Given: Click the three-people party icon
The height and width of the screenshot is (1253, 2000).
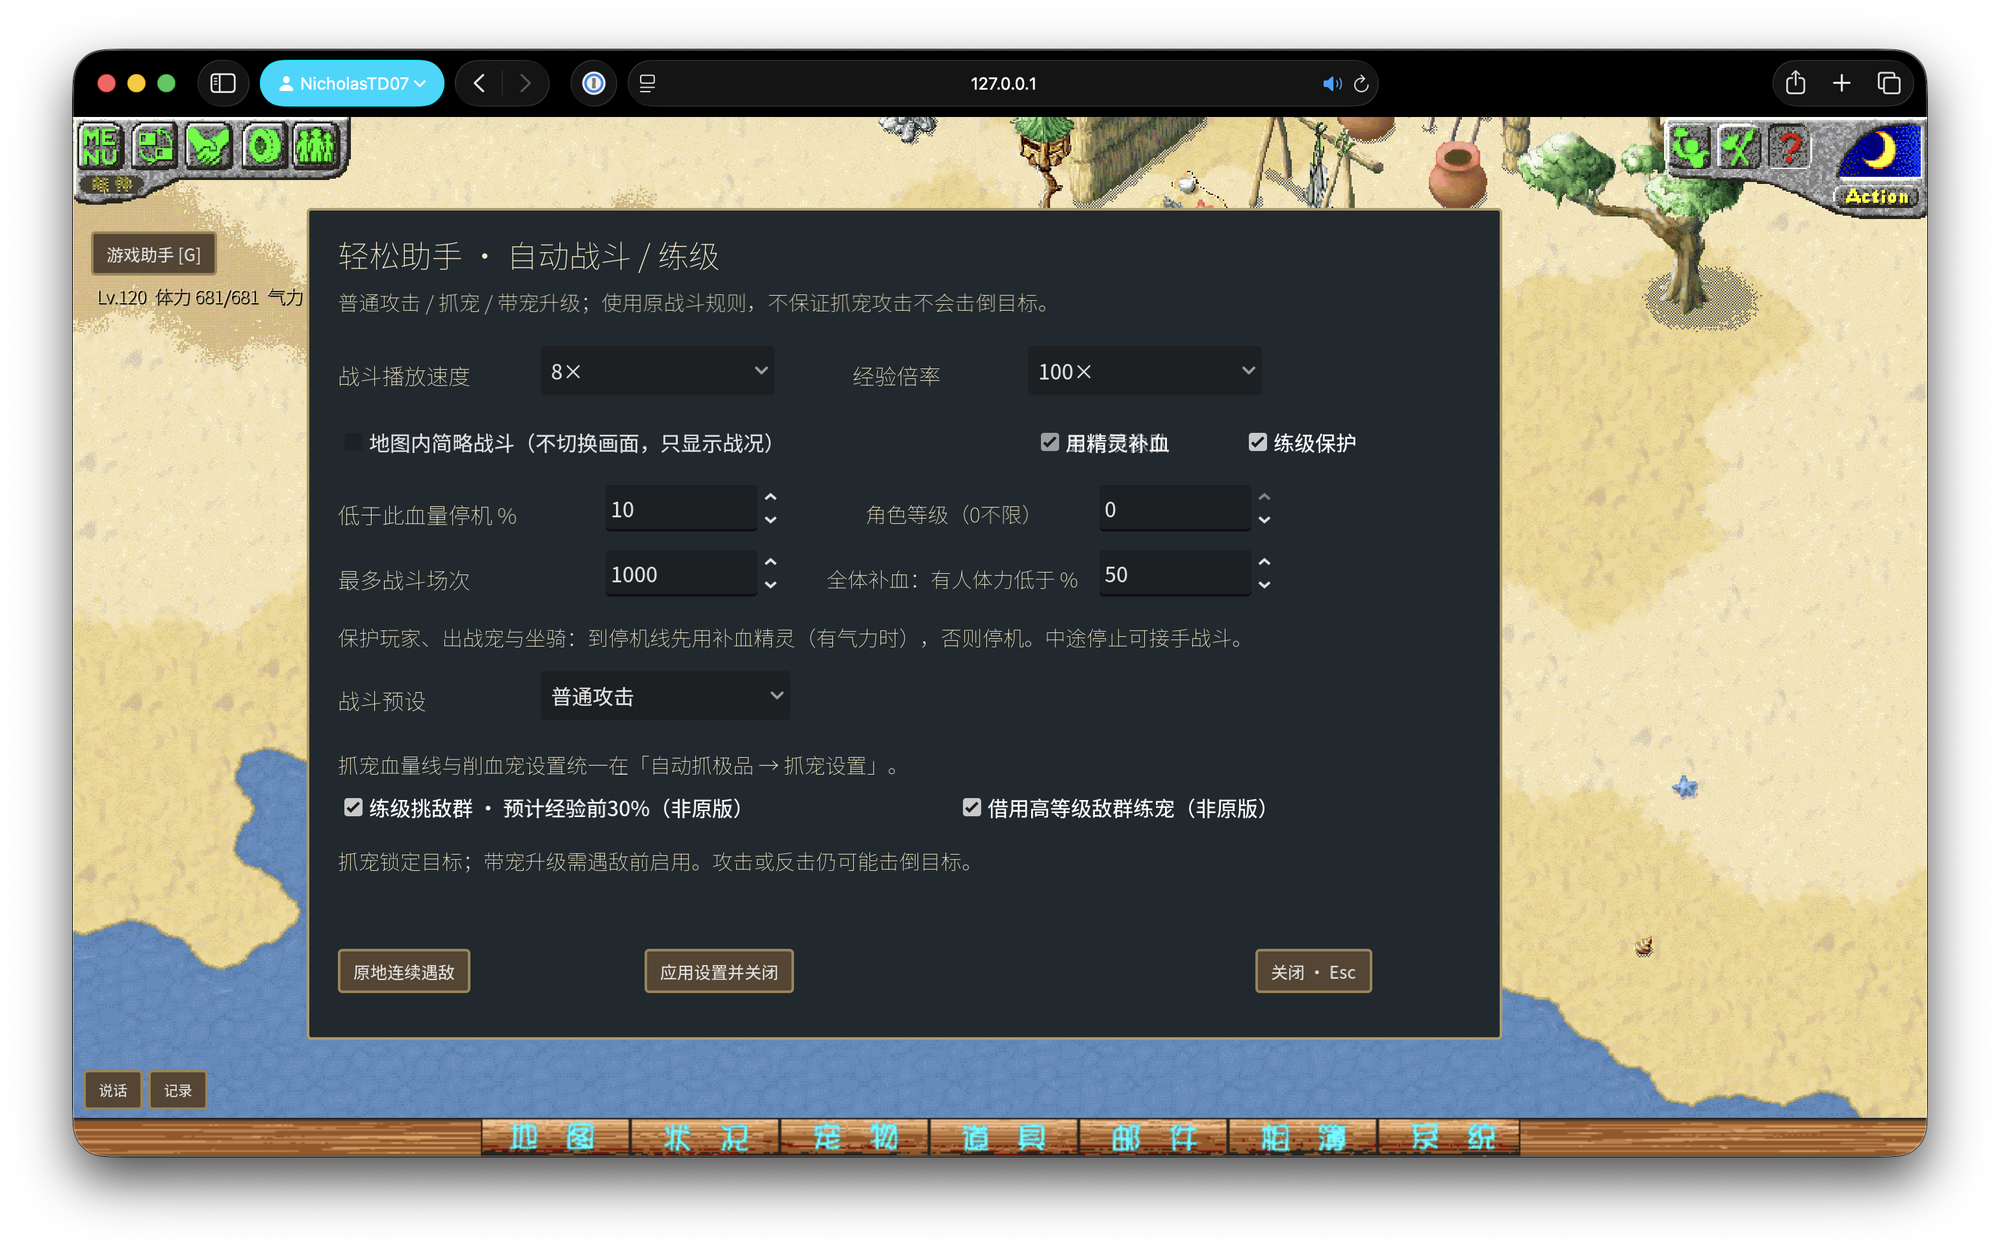Looking at the screenshot, I should tap(316, 146).
